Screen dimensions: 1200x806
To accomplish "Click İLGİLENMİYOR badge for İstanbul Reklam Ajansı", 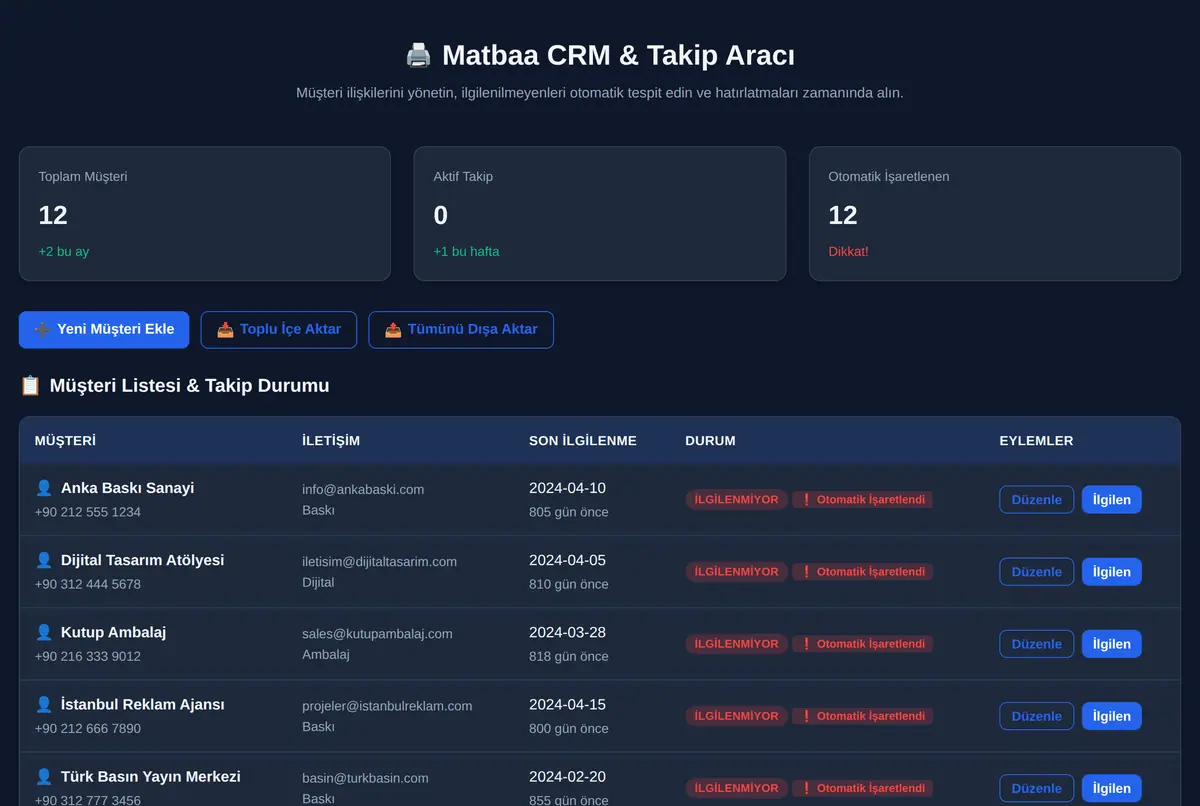I will (x=737, y=716).
